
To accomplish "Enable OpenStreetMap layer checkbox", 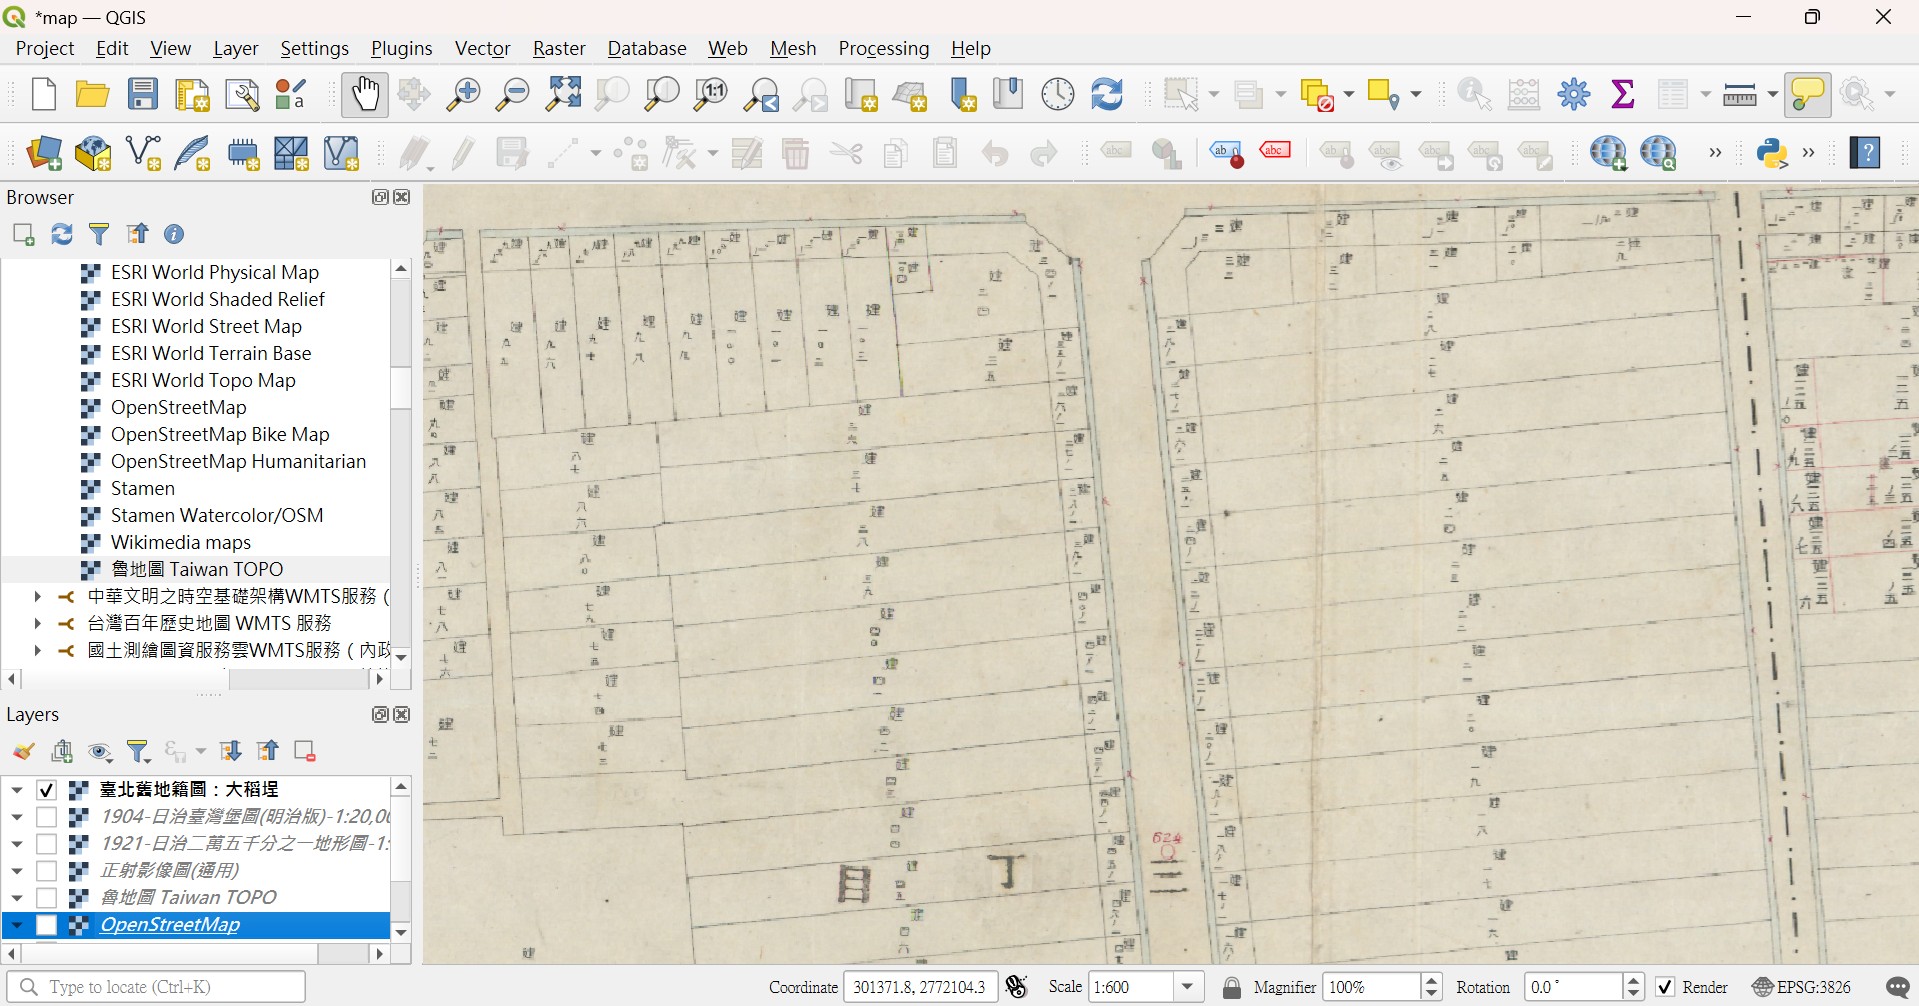I will 46,925.
